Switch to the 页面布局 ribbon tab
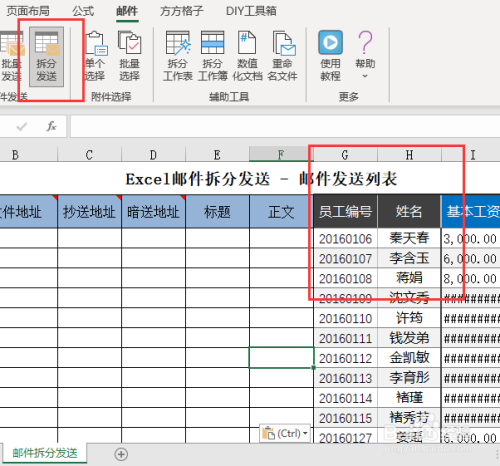This screenshot has height=466, width=500. [28, 11]
